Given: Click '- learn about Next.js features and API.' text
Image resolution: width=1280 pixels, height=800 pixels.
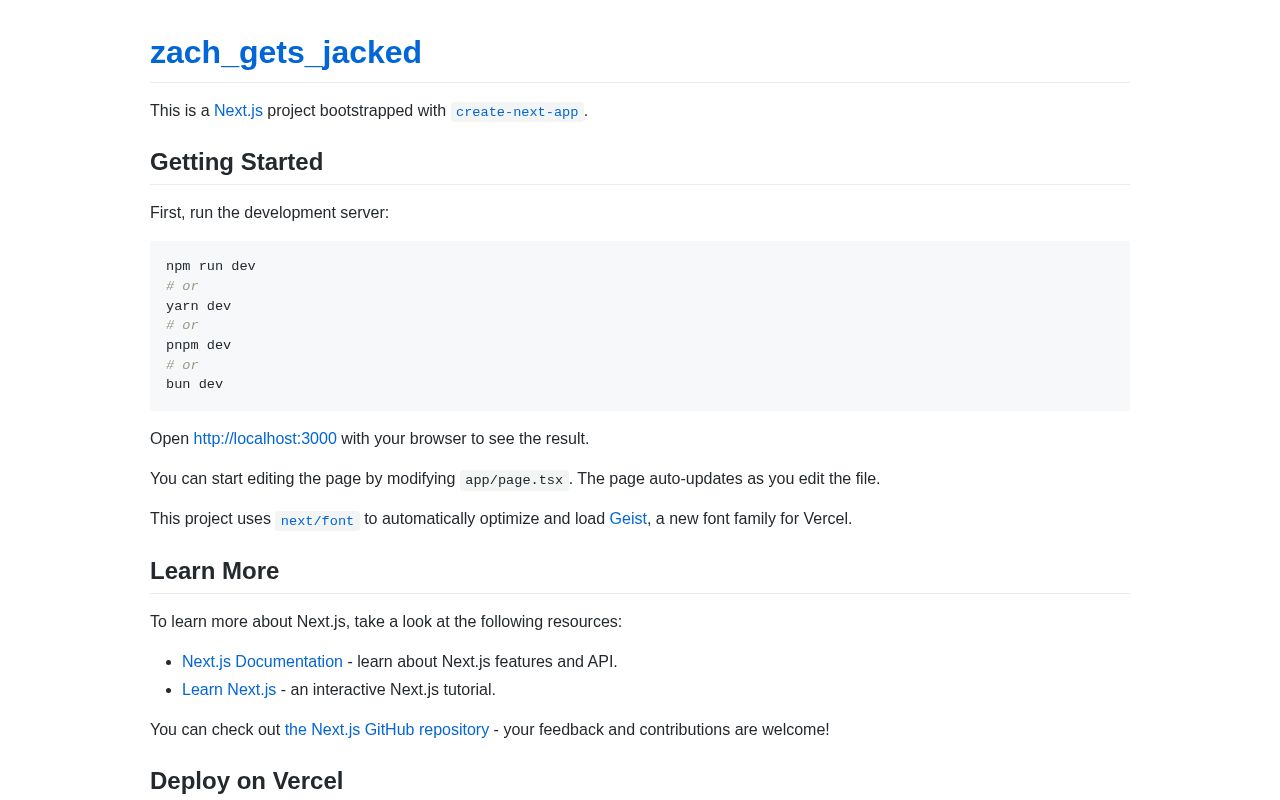Looking at the screenshot, I should (x=482, y=662).
